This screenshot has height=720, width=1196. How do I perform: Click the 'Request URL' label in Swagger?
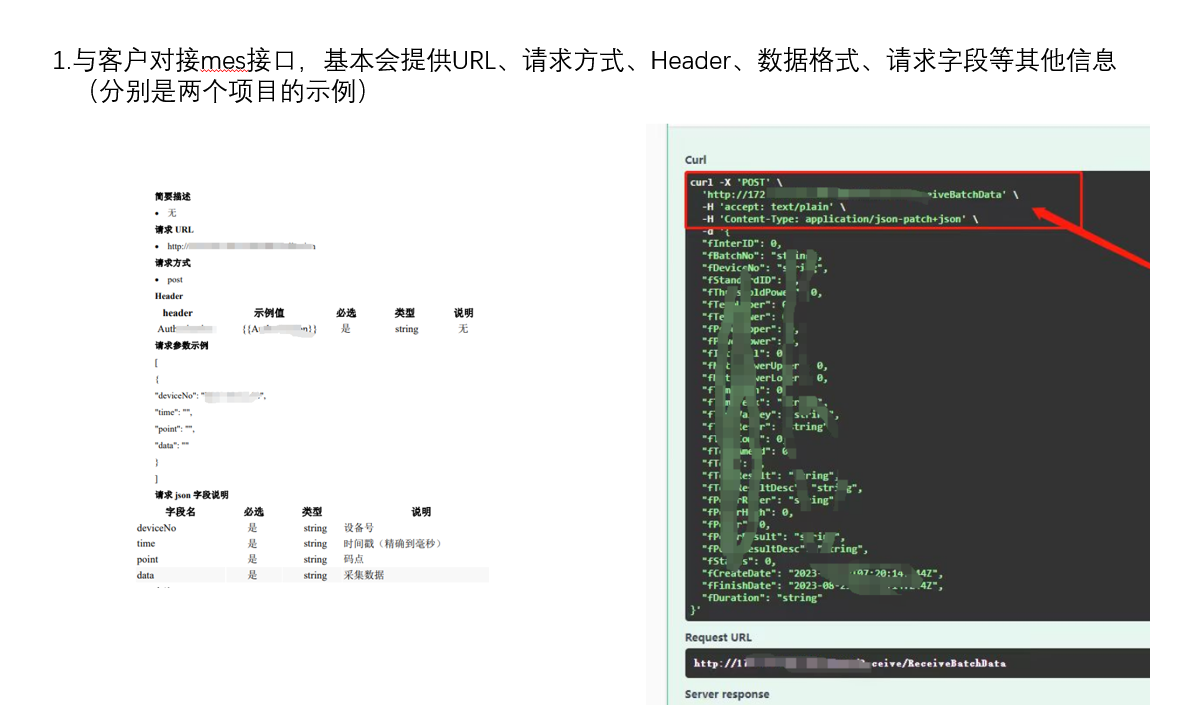718,637
